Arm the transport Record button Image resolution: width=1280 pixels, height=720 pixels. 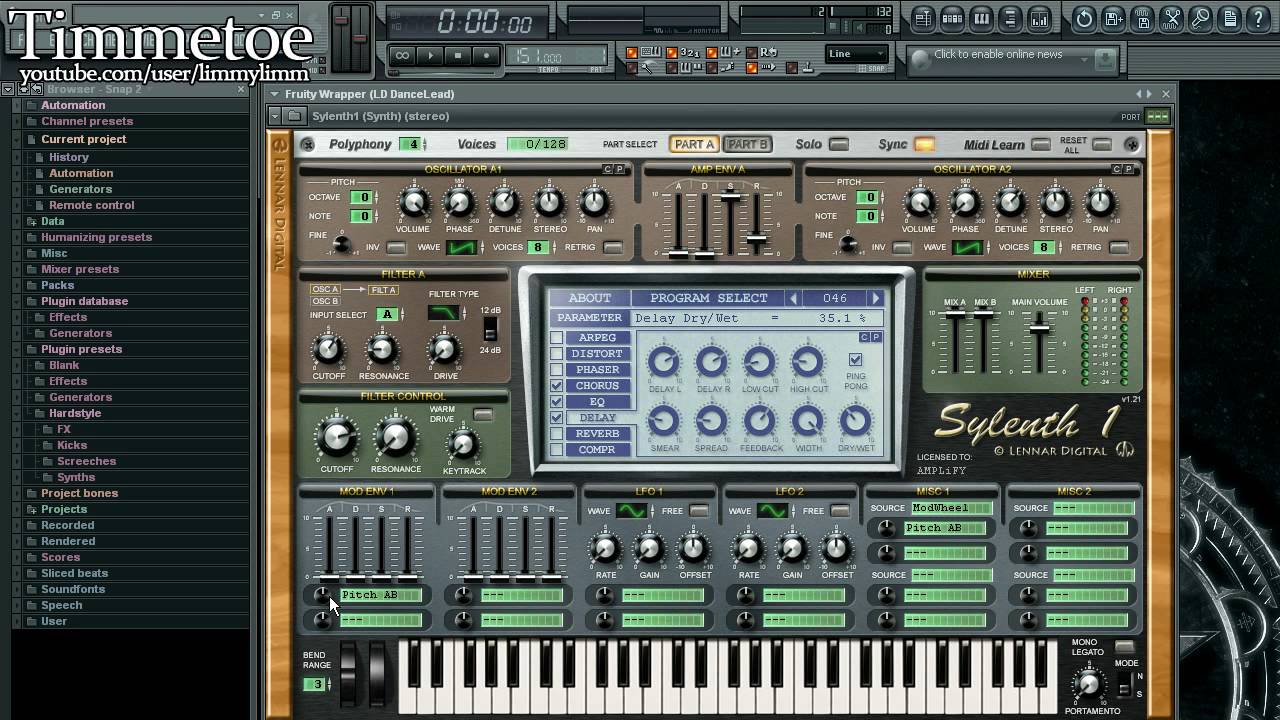click(486, 56)
